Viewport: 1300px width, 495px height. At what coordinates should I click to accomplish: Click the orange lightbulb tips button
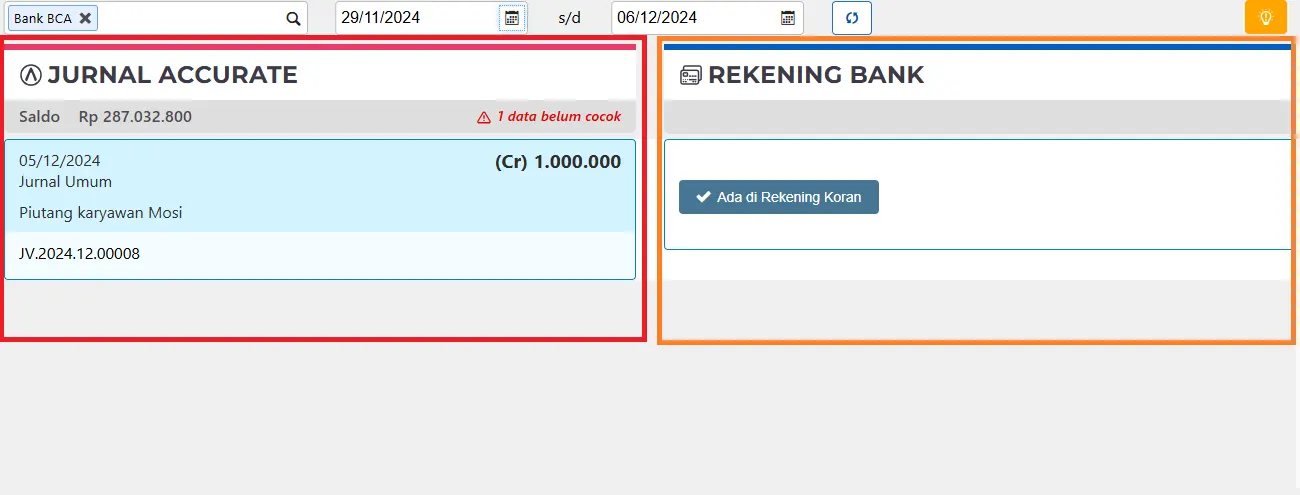(x=1265, y=18)
